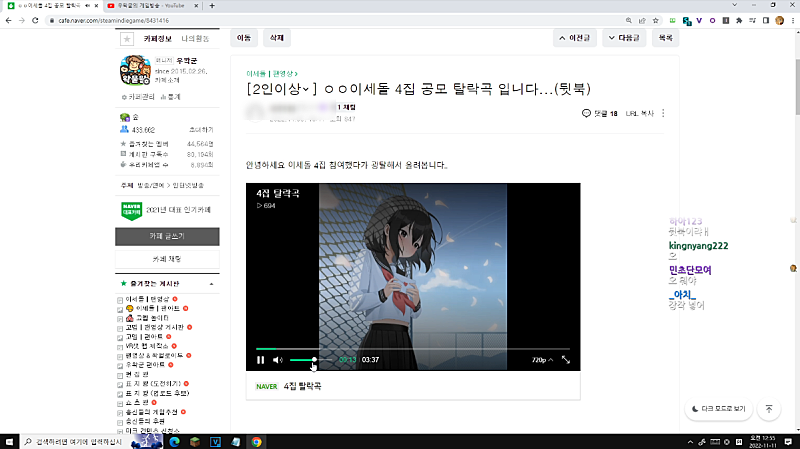Switch to the 나의활동 tab
This screenshot has height=449, width=800.
click(195, 39)
